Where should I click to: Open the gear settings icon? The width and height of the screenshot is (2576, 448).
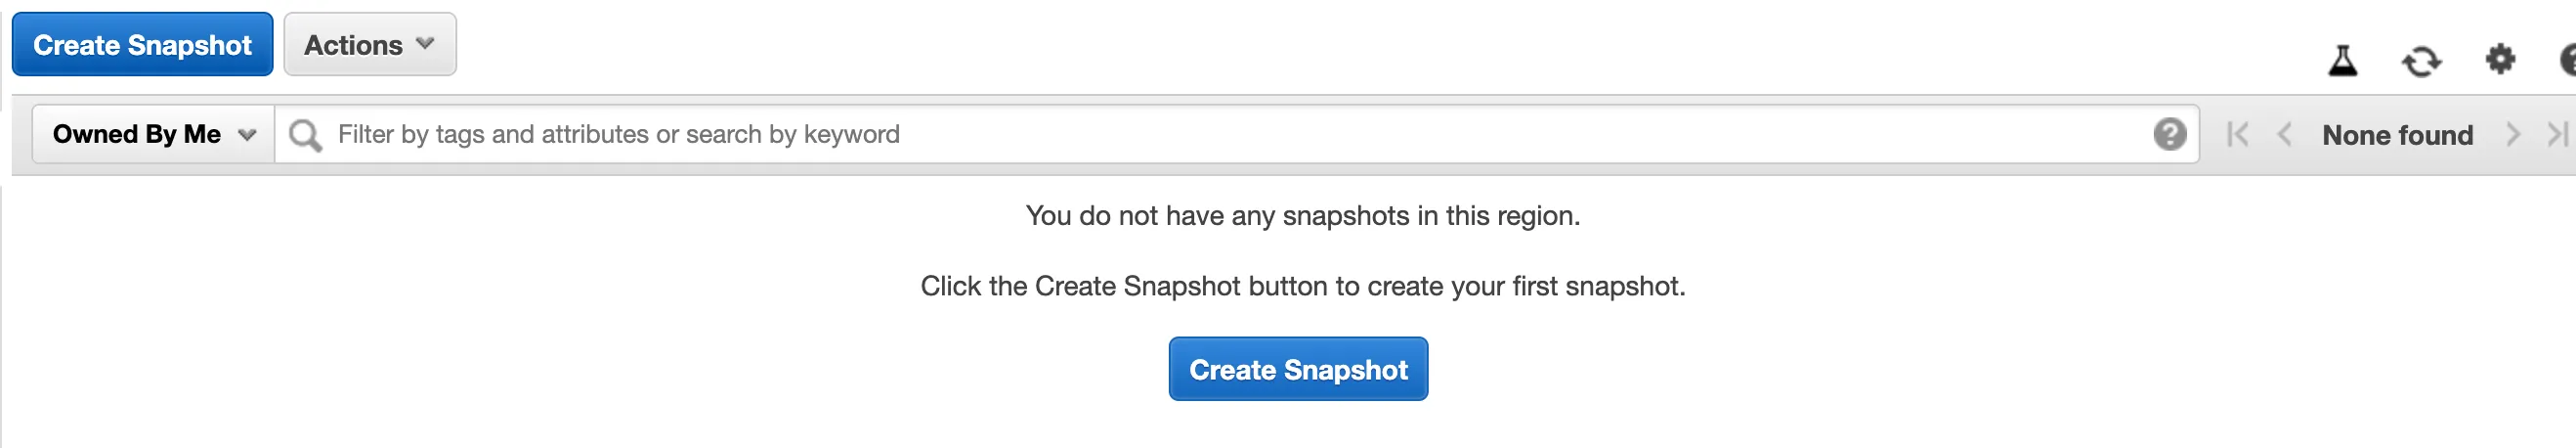tap(2500, 59)
